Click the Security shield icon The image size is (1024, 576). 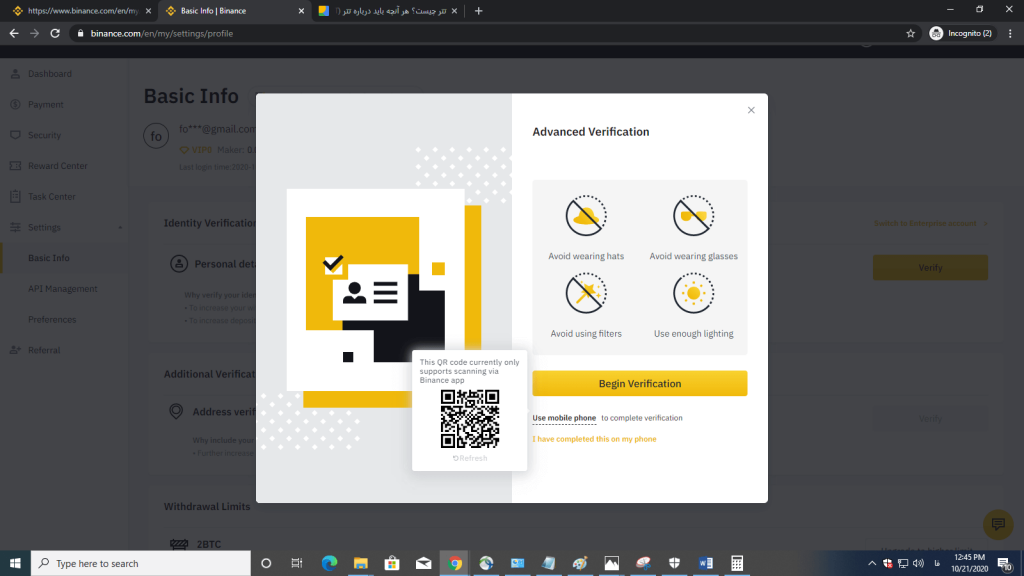point(15,135)
